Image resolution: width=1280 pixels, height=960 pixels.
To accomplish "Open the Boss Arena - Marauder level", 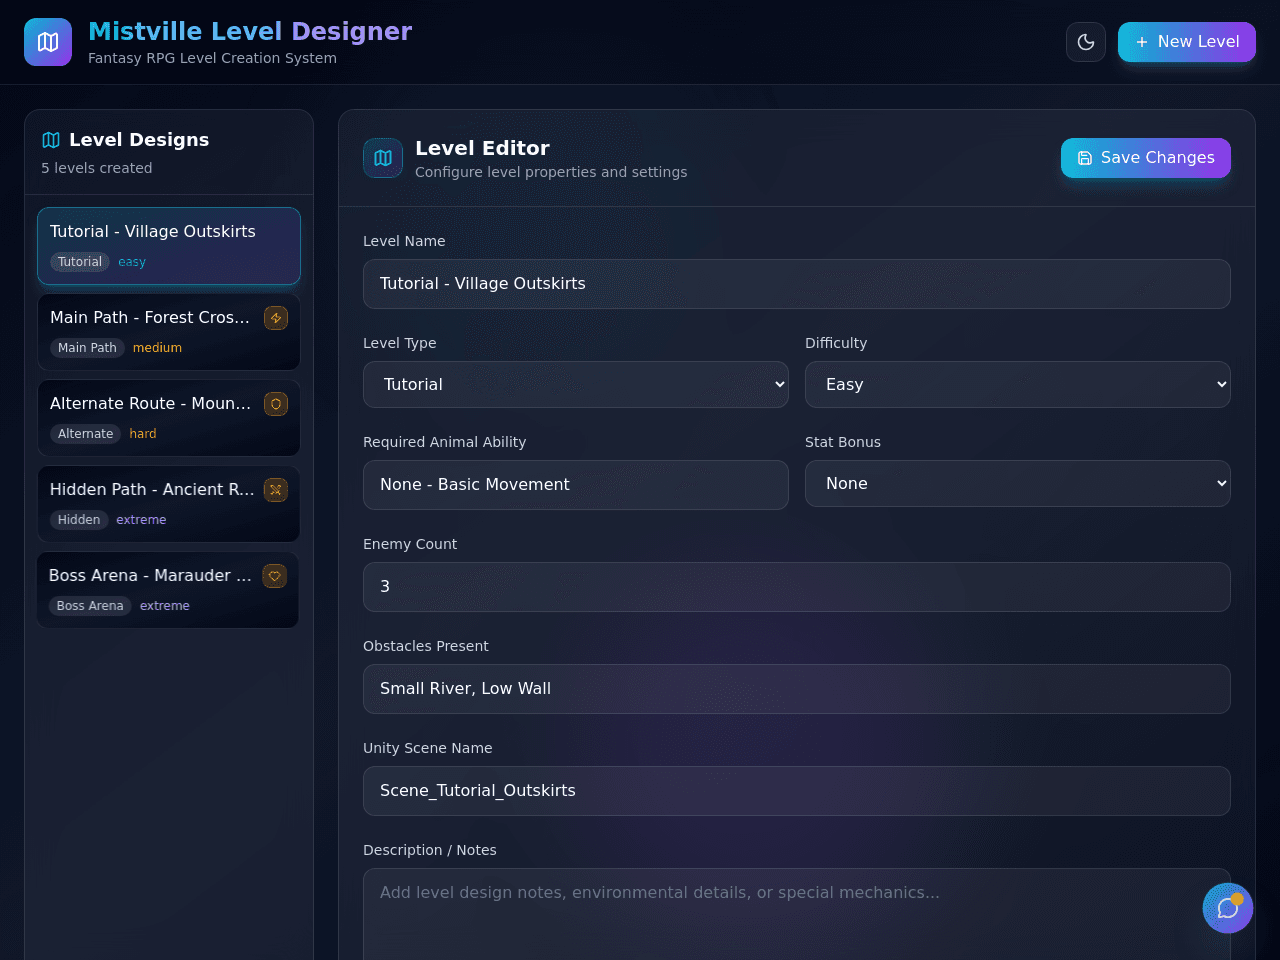I will tap(168, 590).
